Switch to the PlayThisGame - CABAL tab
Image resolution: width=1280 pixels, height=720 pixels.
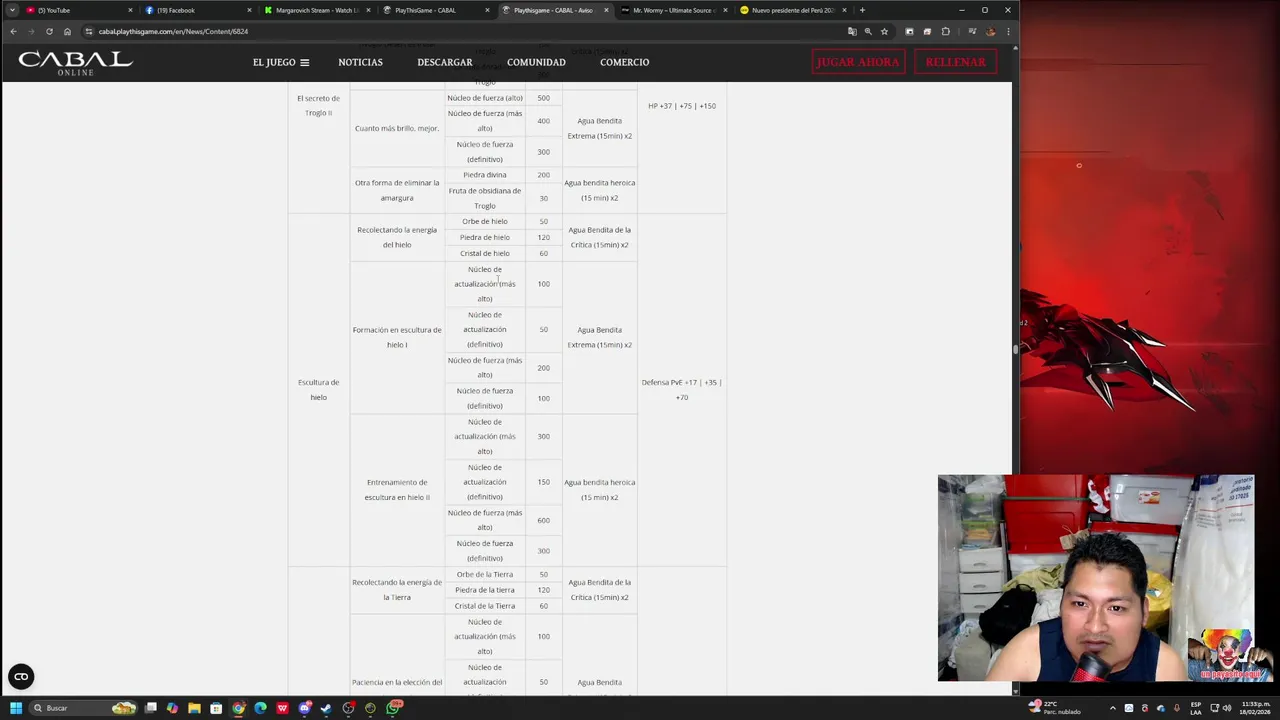coord(435,10)
